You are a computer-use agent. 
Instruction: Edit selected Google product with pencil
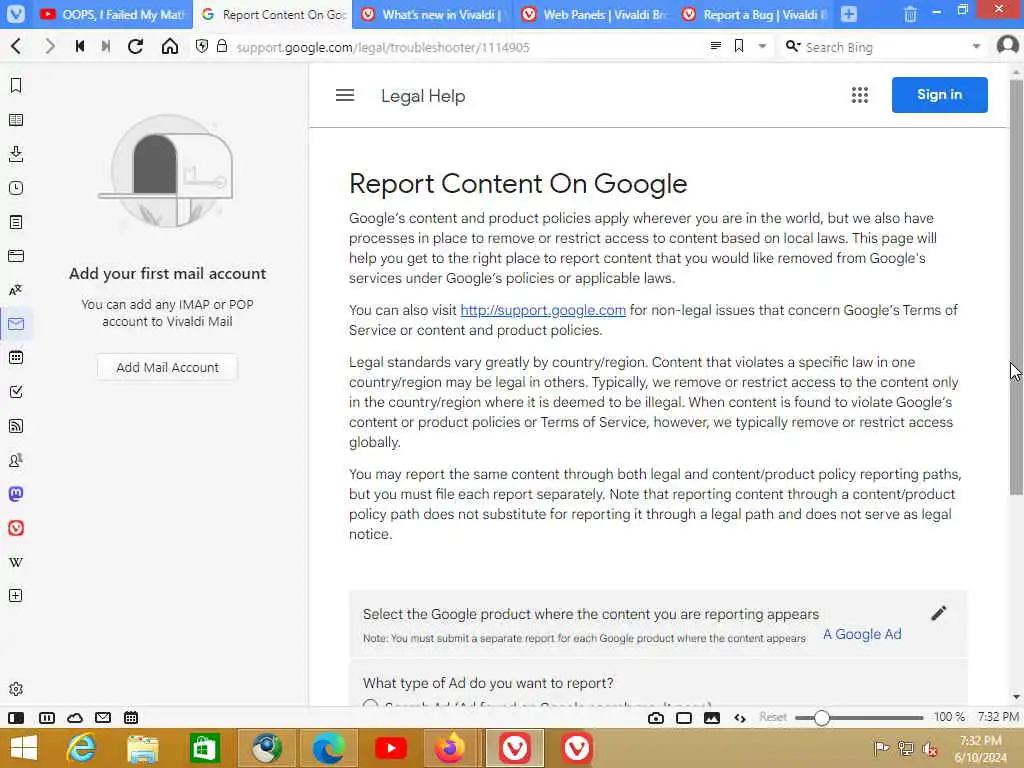pyautogui.click(x=938, y=613)
